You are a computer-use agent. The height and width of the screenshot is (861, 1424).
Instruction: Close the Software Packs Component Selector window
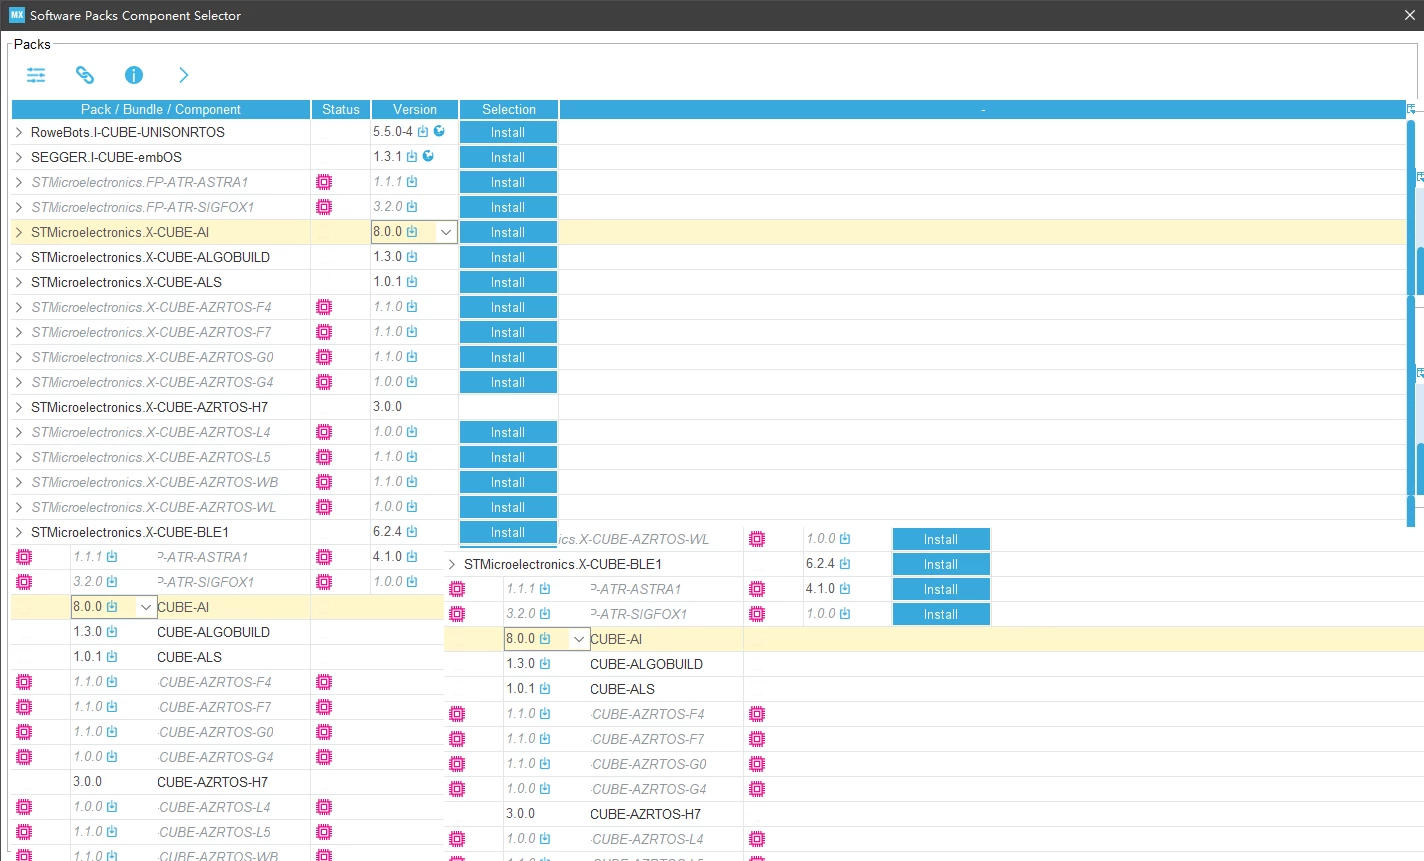coord(1409,15)
